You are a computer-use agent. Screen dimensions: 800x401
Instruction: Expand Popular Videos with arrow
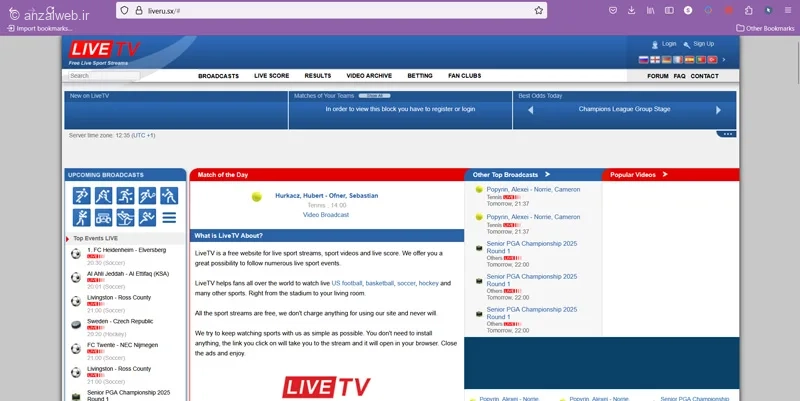[665, 174]
